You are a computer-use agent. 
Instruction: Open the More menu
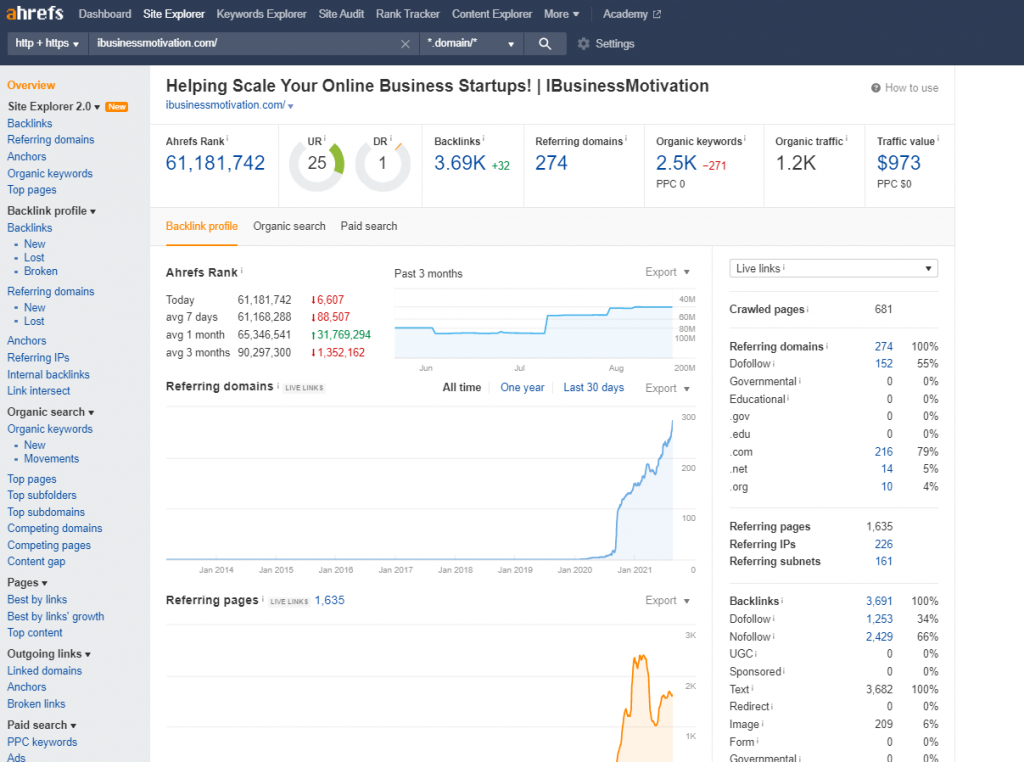click(561, 14)
